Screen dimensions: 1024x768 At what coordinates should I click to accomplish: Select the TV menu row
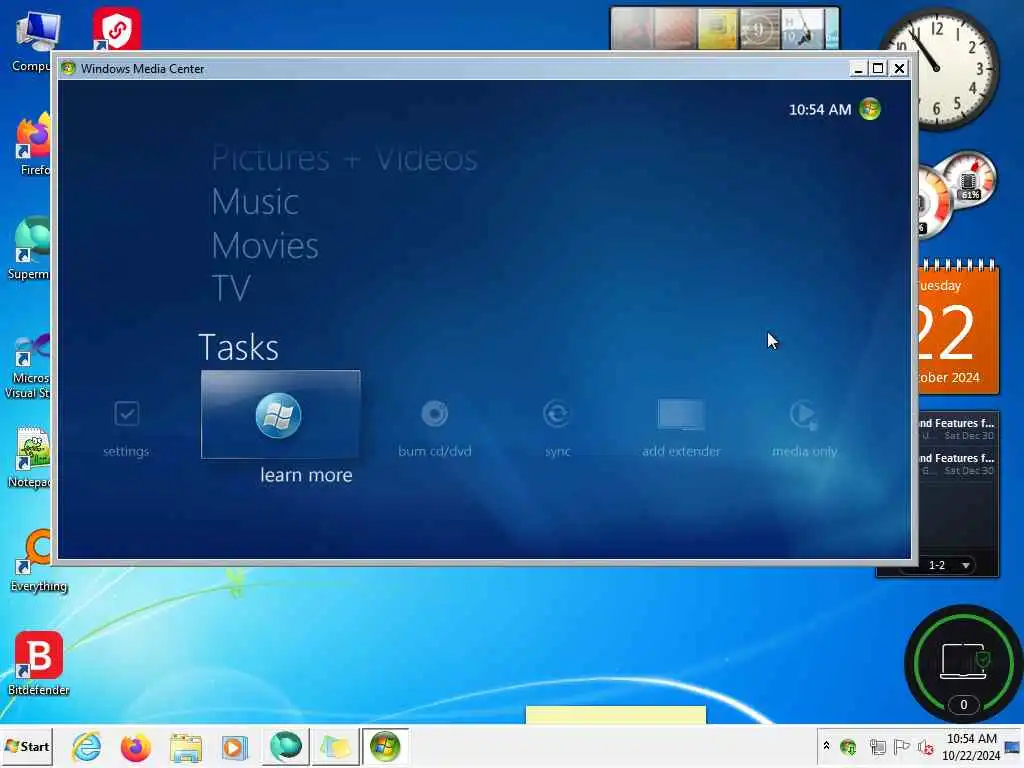pyautogui.click(x=231, y=288)
